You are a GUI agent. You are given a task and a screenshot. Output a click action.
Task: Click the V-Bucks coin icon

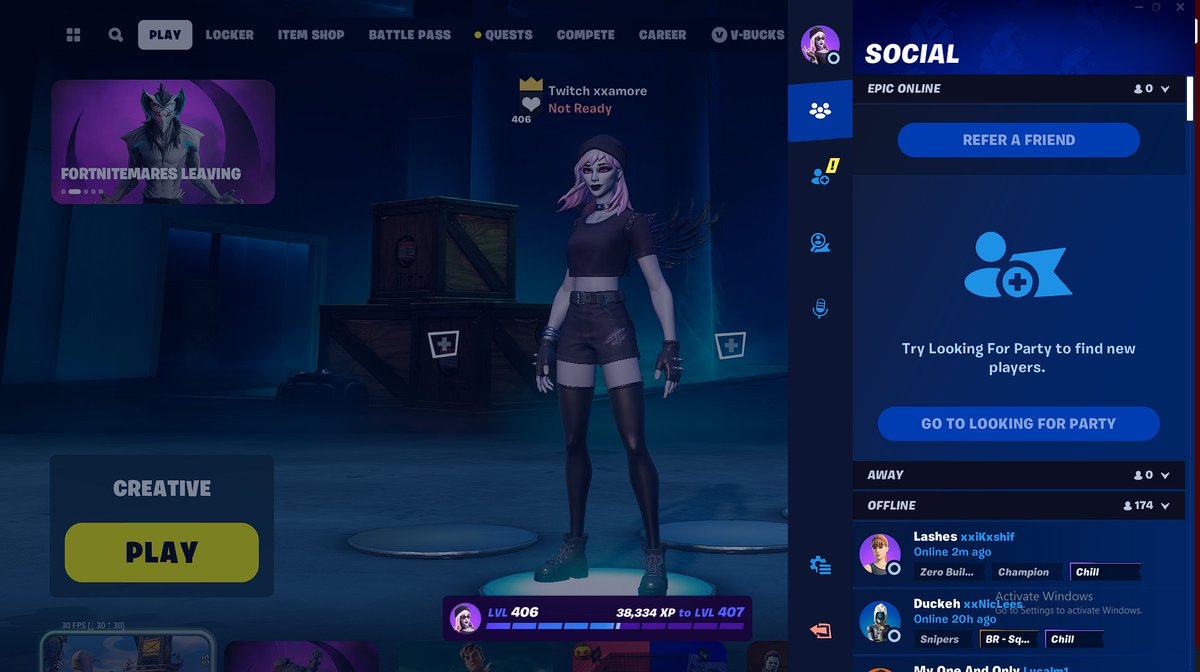point(719,35)
